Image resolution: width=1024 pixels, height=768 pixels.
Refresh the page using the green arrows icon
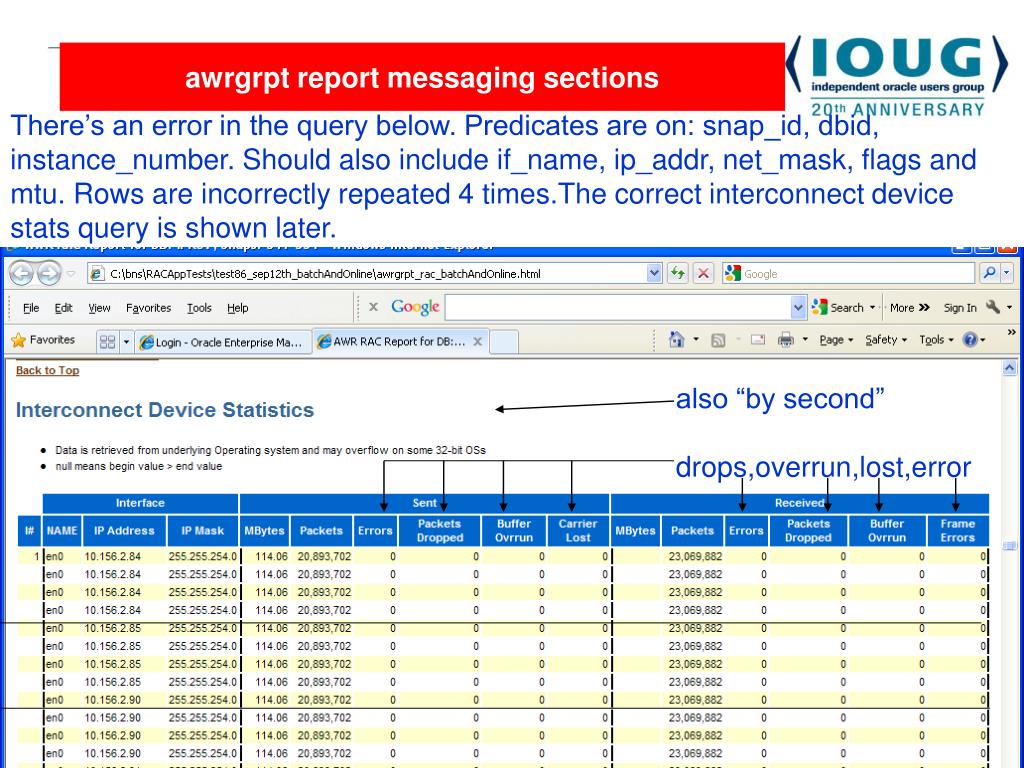coord(677,274)
